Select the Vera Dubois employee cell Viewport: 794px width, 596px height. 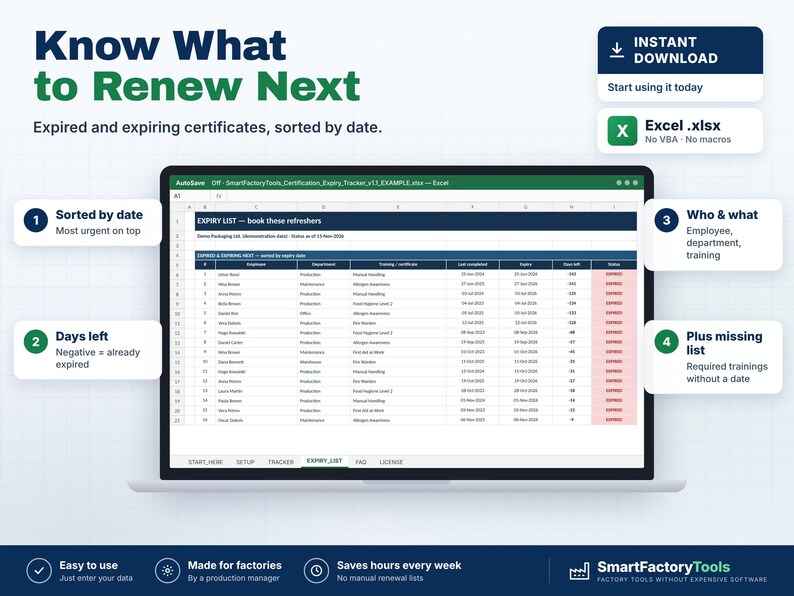tap(256, 323)
